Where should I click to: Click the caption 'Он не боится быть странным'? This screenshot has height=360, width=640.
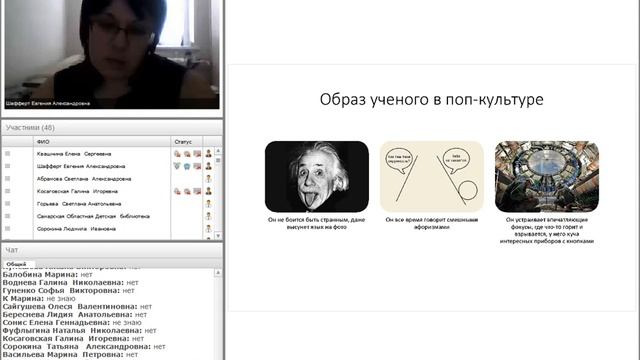pos(317,223)
